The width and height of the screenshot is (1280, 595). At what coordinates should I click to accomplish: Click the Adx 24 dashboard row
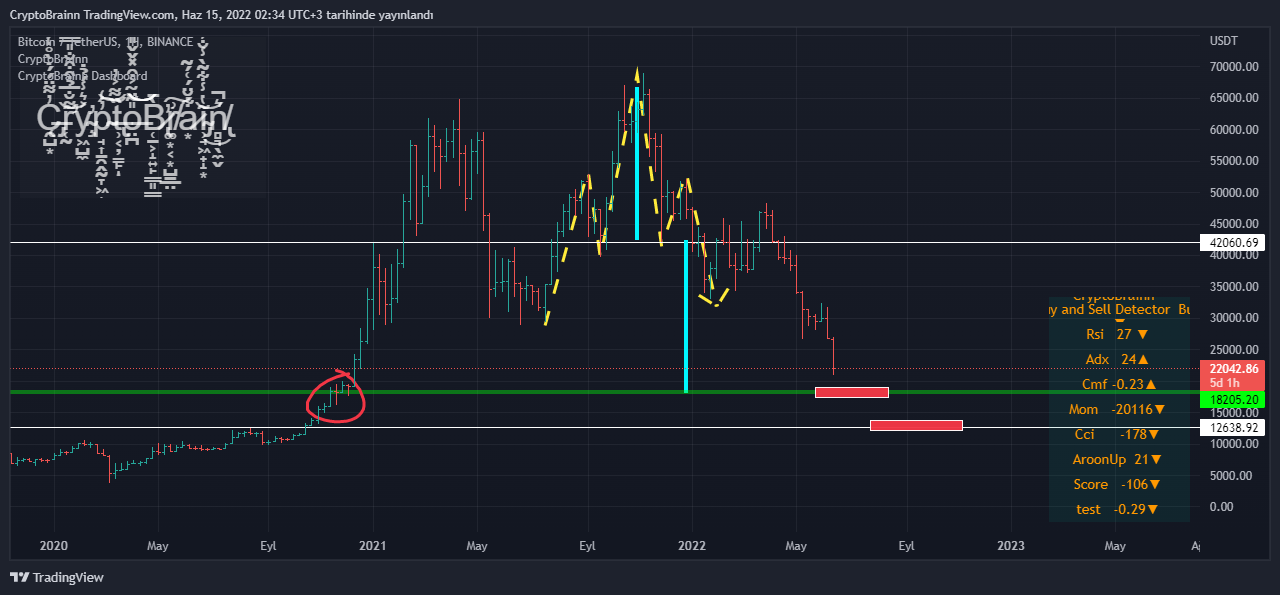[x=1118, y=359]
